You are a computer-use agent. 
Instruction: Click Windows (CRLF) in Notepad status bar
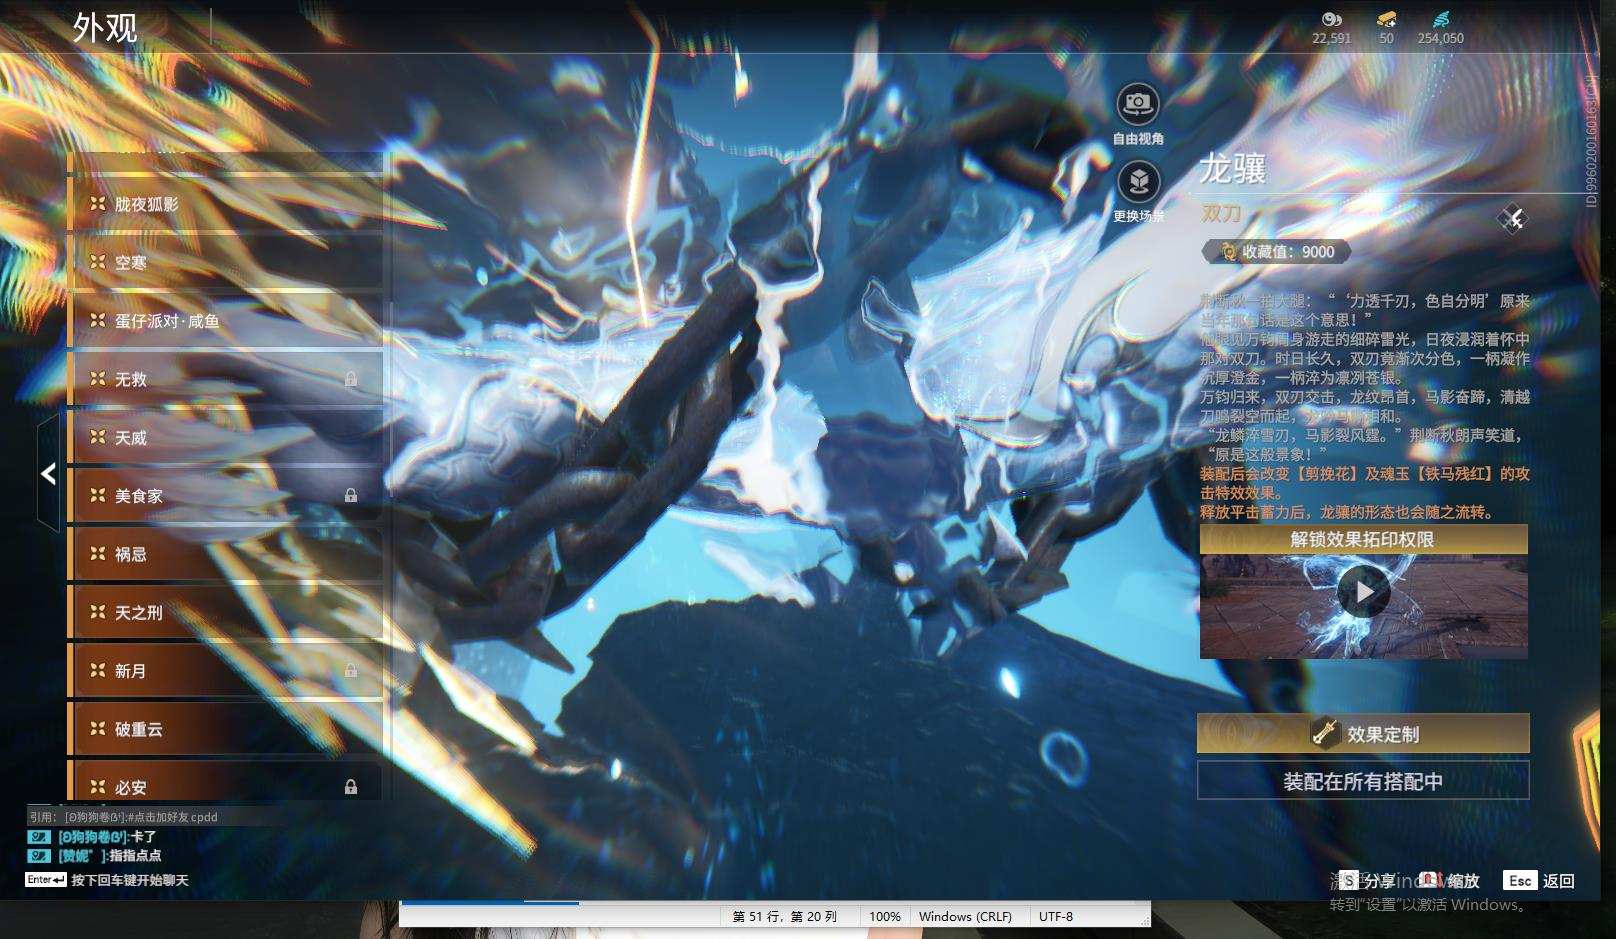pyautogui.click(x=965, y=916)
